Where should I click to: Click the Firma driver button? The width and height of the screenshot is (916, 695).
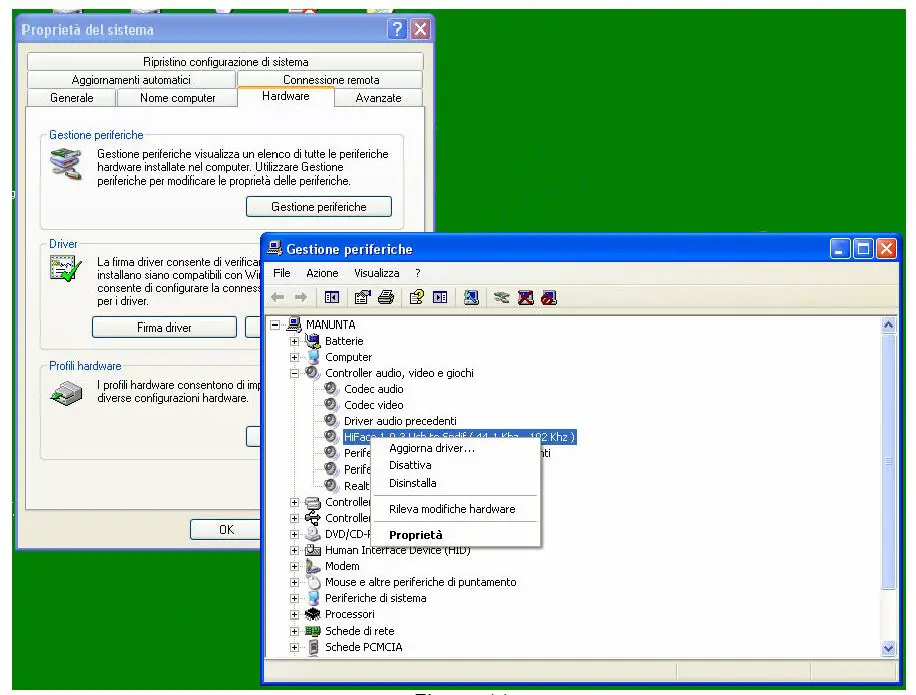164,328
